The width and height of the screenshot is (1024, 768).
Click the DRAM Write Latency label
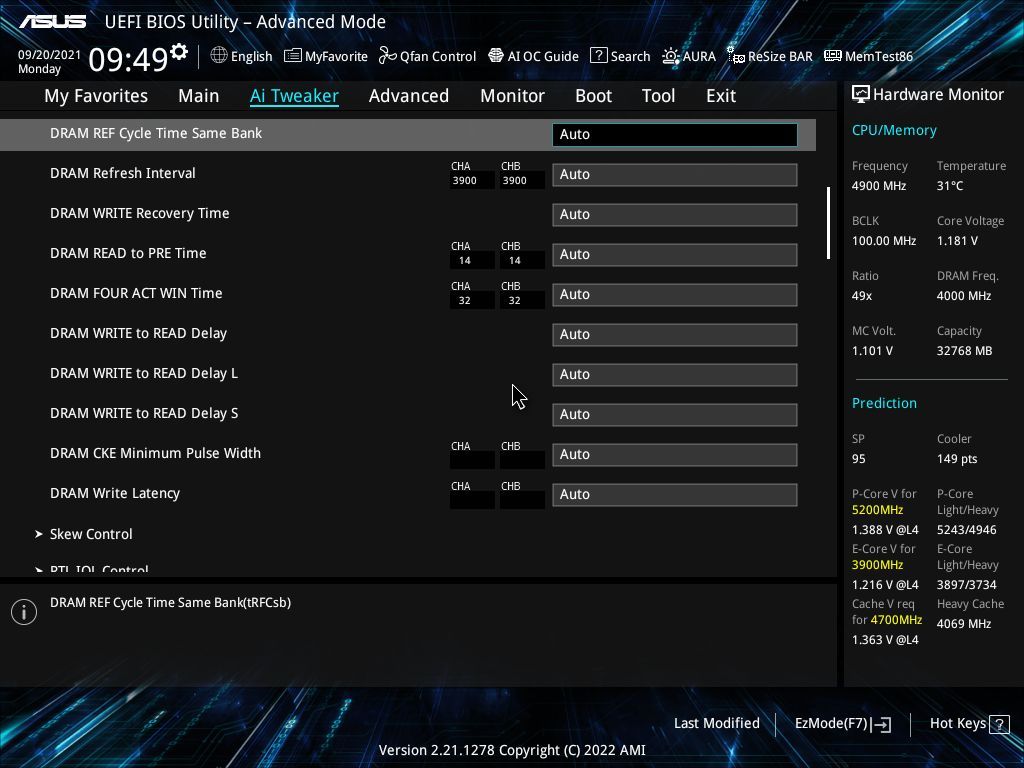pos(115,494)
